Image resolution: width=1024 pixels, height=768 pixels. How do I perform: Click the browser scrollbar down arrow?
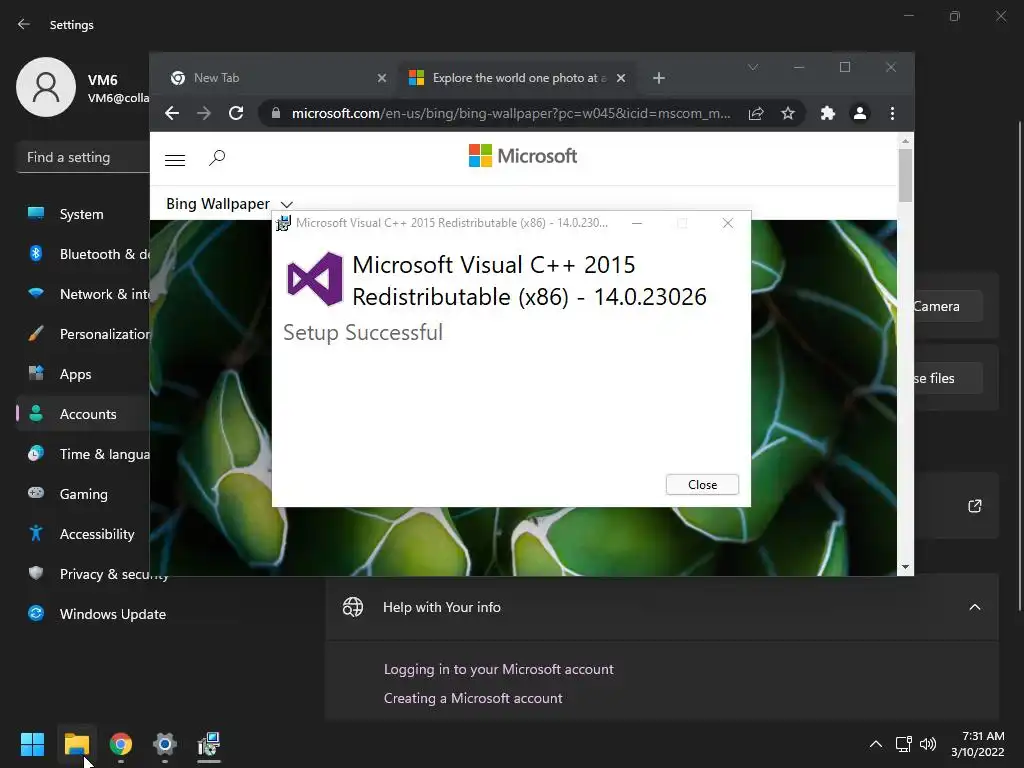[905, 567]
